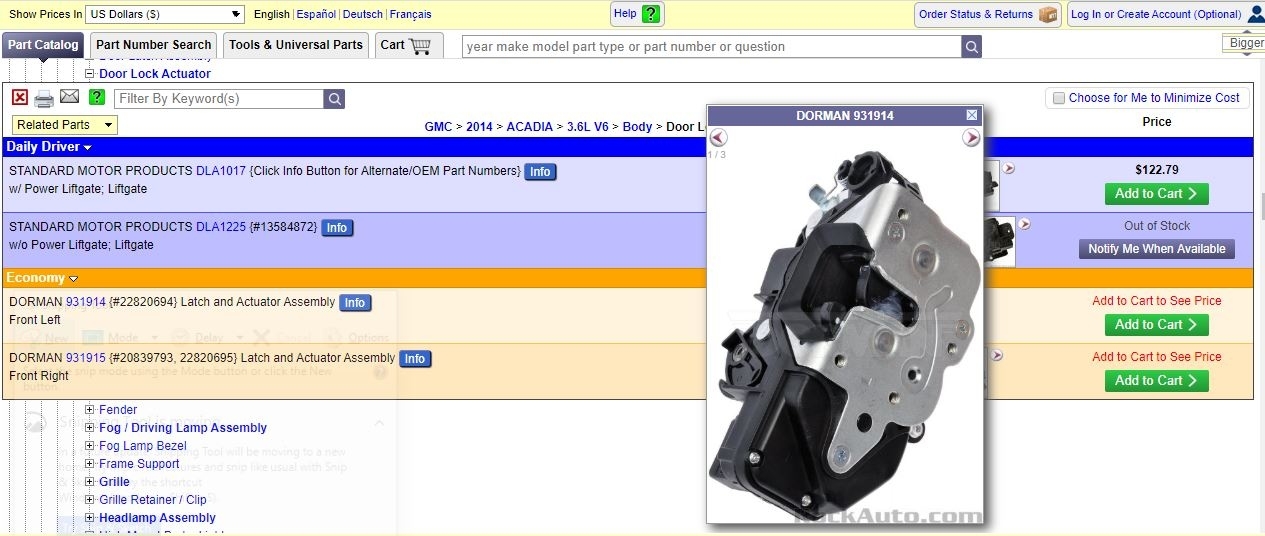This screenshot has height=536, width=1265.
Task: Click GMC in the breadcrumb
Action: click(438, 127)
